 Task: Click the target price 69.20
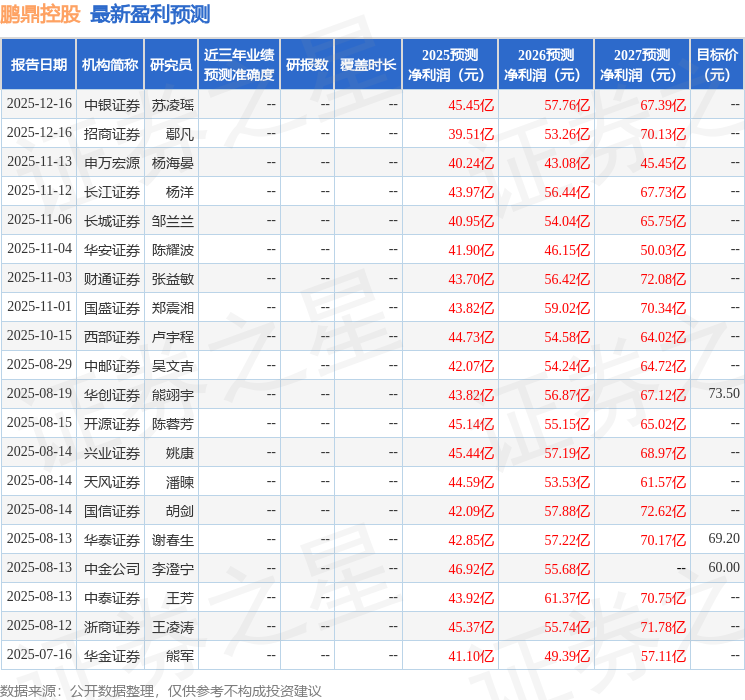(724, 538)
